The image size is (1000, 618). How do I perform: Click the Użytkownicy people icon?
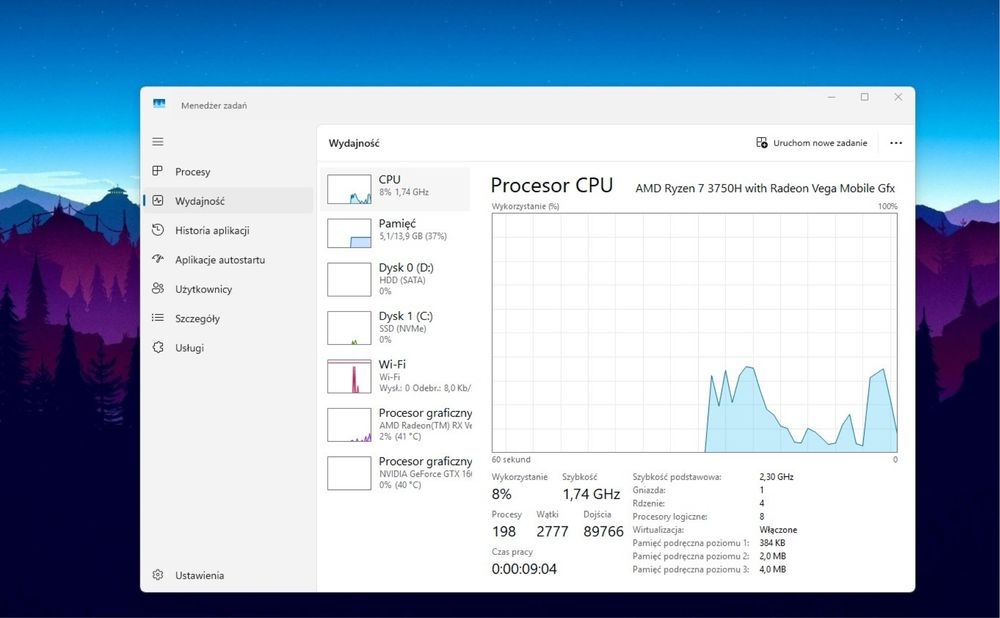click(158, 288)
